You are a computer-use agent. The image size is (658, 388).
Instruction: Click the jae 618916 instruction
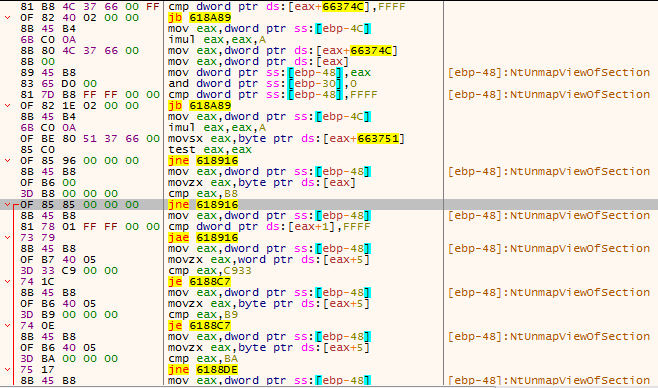tap(203, 237)
